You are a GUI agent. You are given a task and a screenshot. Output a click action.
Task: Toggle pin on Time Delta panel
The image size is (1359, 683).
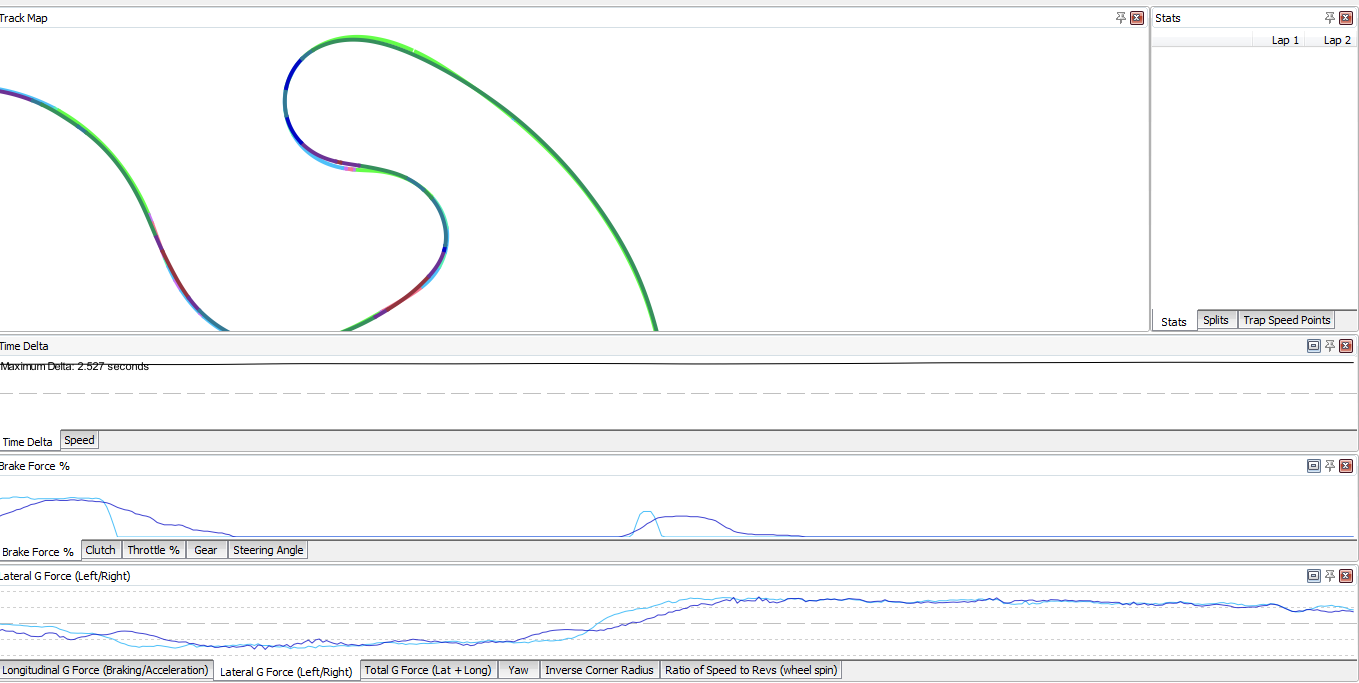1330,346
